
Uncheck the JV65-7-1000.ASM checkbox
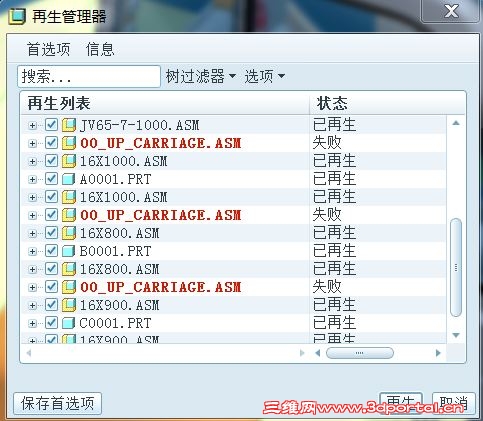(51, 125)
